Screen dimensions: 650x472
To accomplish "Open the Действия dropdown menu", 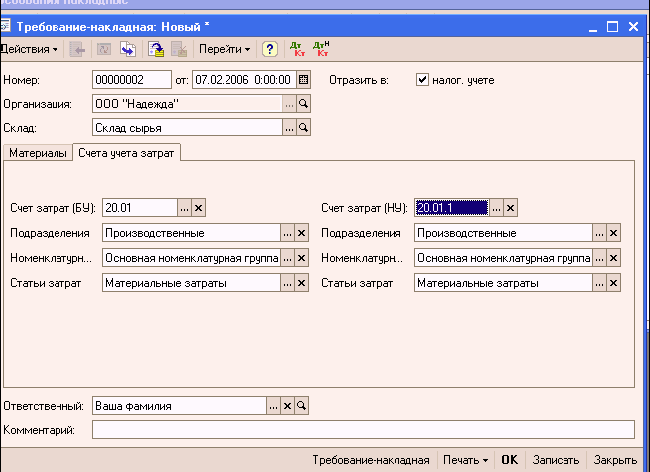I will point(30,48).
